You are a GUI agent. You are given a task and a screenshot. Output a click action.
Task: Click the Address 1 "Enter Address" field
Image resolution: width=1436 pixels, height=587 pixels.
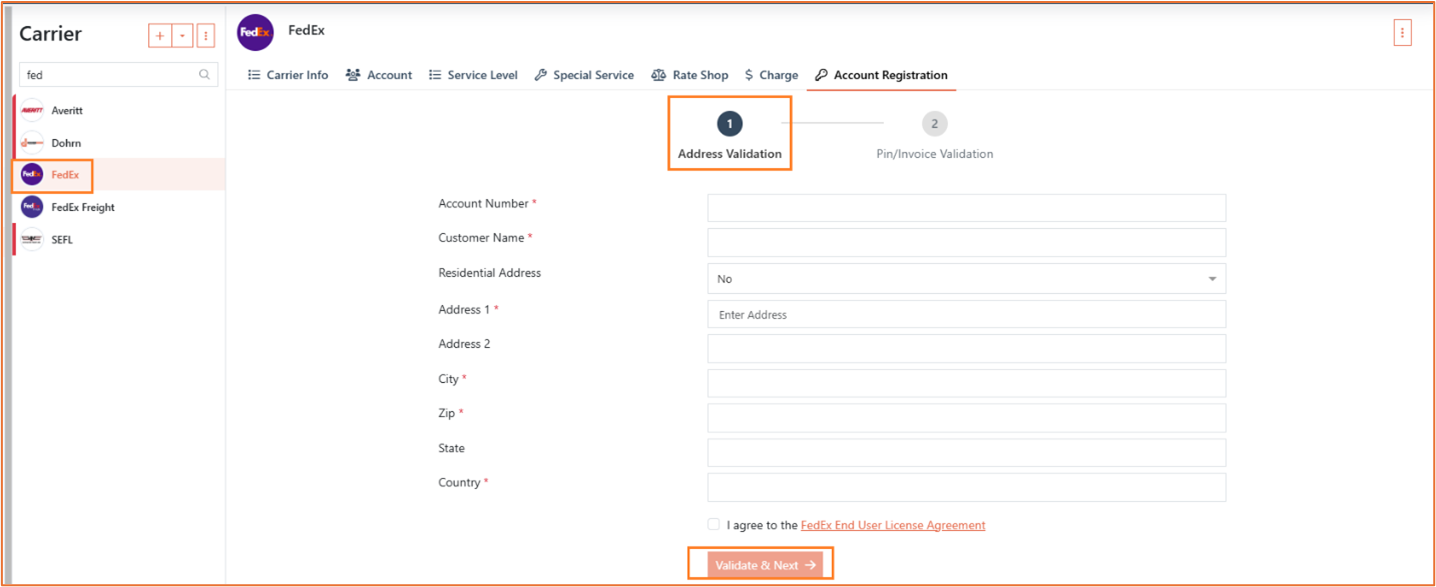tap(966, 314)
